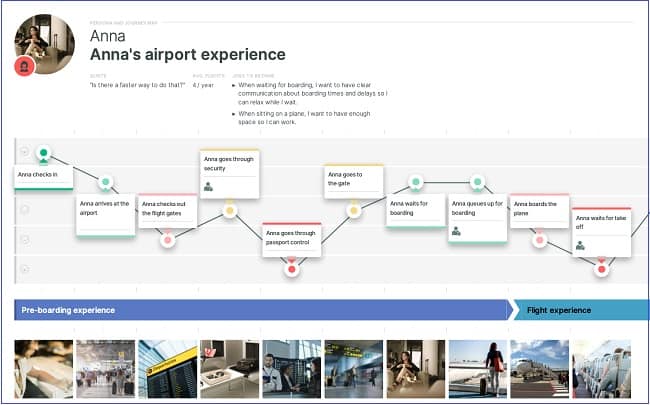Click the persona name 'Anna'

108,36
